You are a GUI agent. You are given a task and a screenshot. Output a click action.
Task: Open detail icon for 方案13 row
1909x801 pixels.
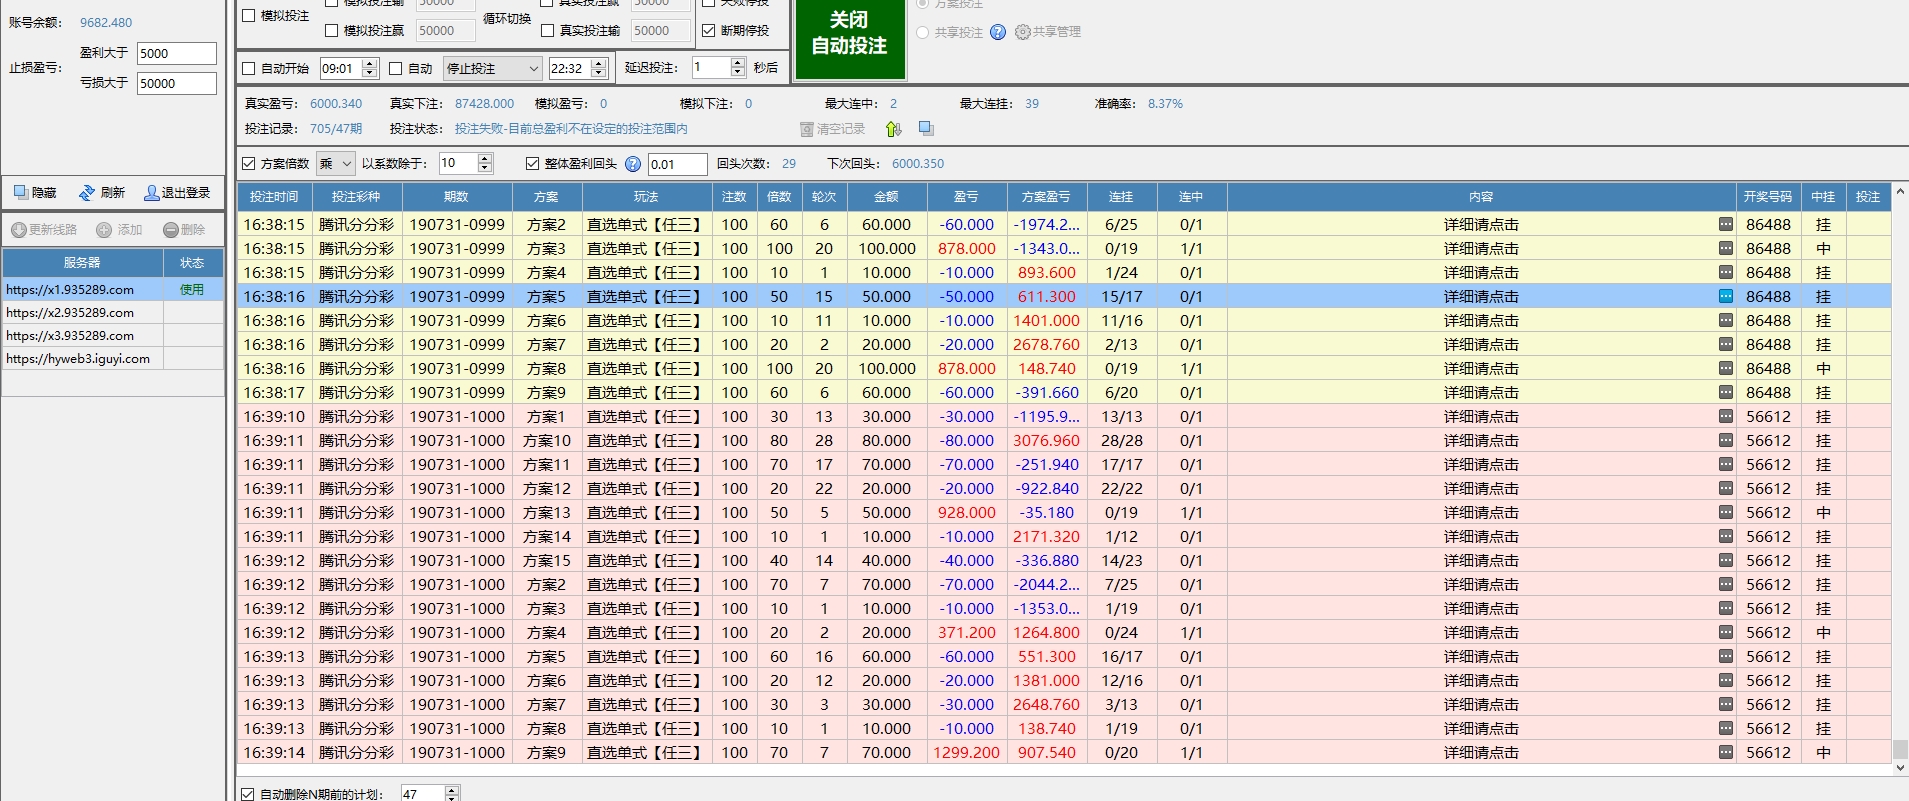pos(1726,512)
